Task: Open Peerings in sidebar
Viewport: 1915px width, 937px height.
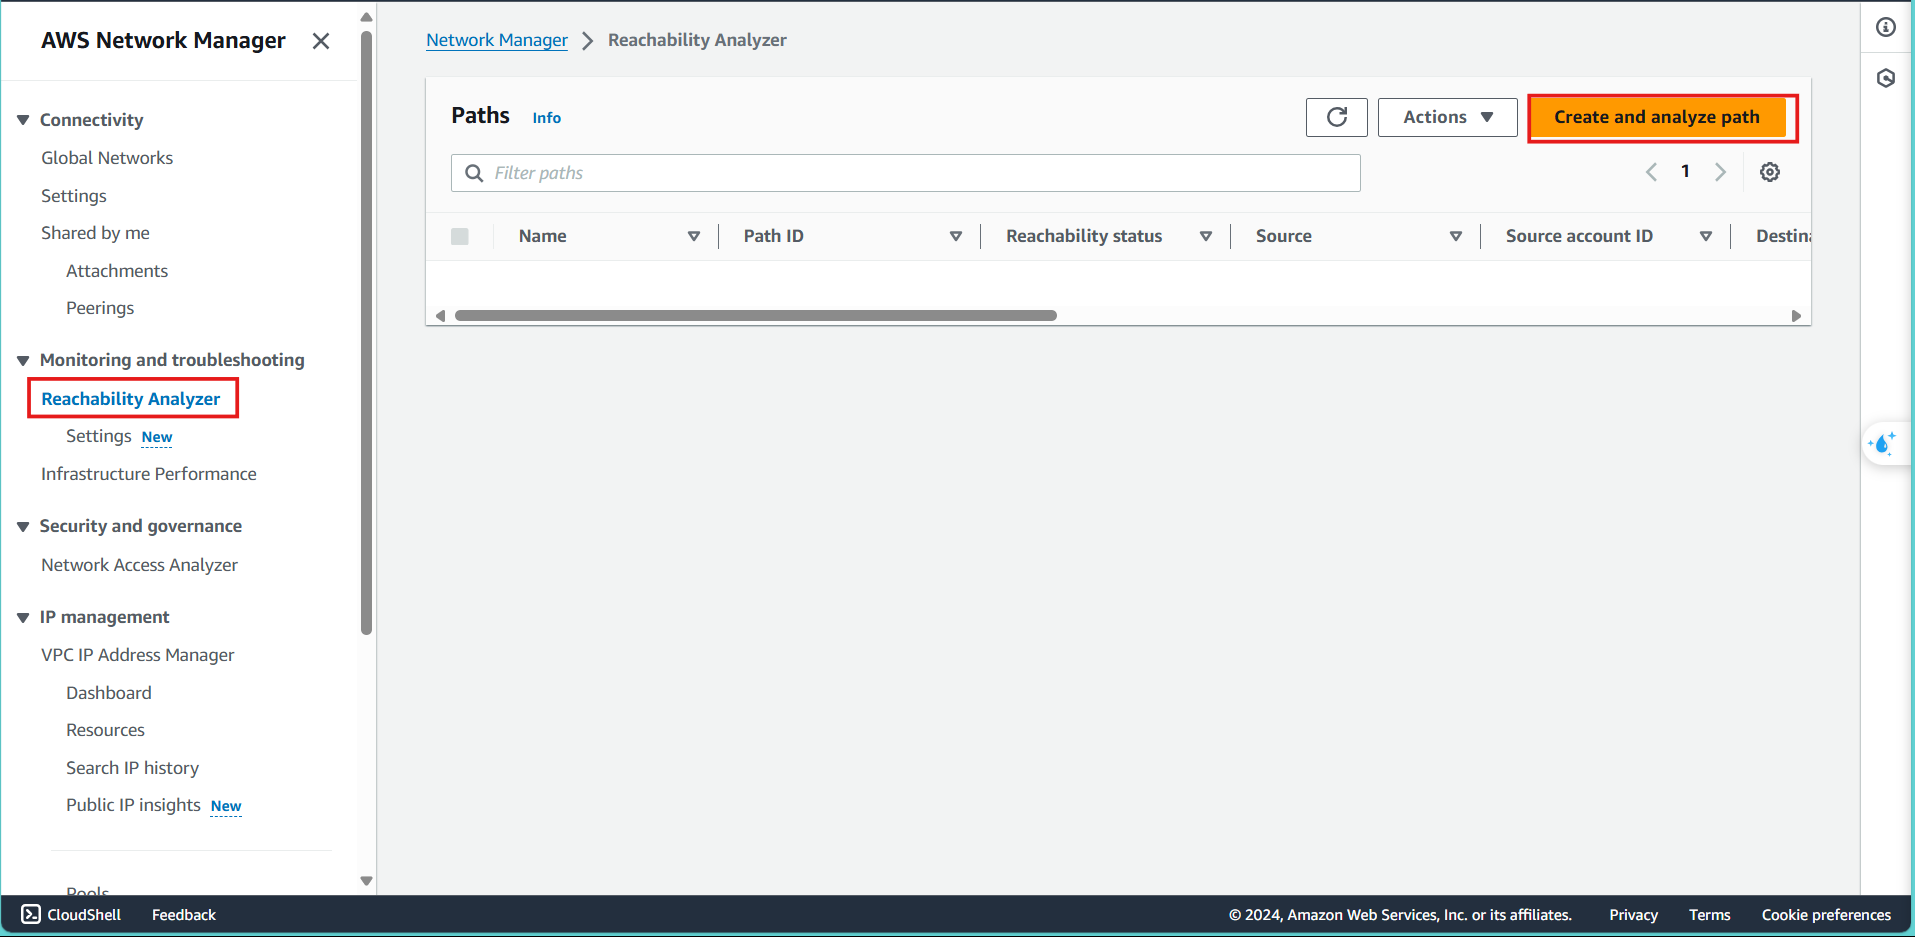Action: click(100, 308)
